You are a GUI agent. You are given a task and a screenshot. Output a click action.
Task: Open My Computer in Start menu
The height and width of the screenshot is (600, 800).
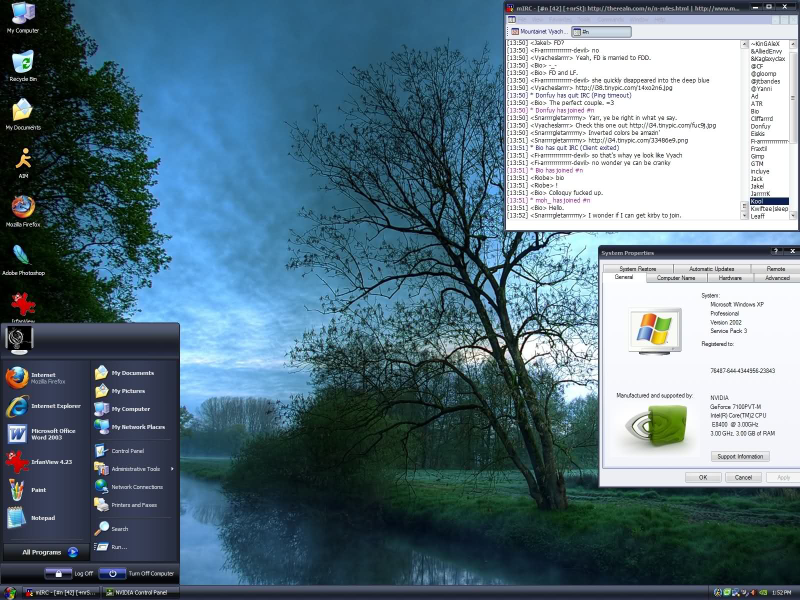click(x=134, y=409)
